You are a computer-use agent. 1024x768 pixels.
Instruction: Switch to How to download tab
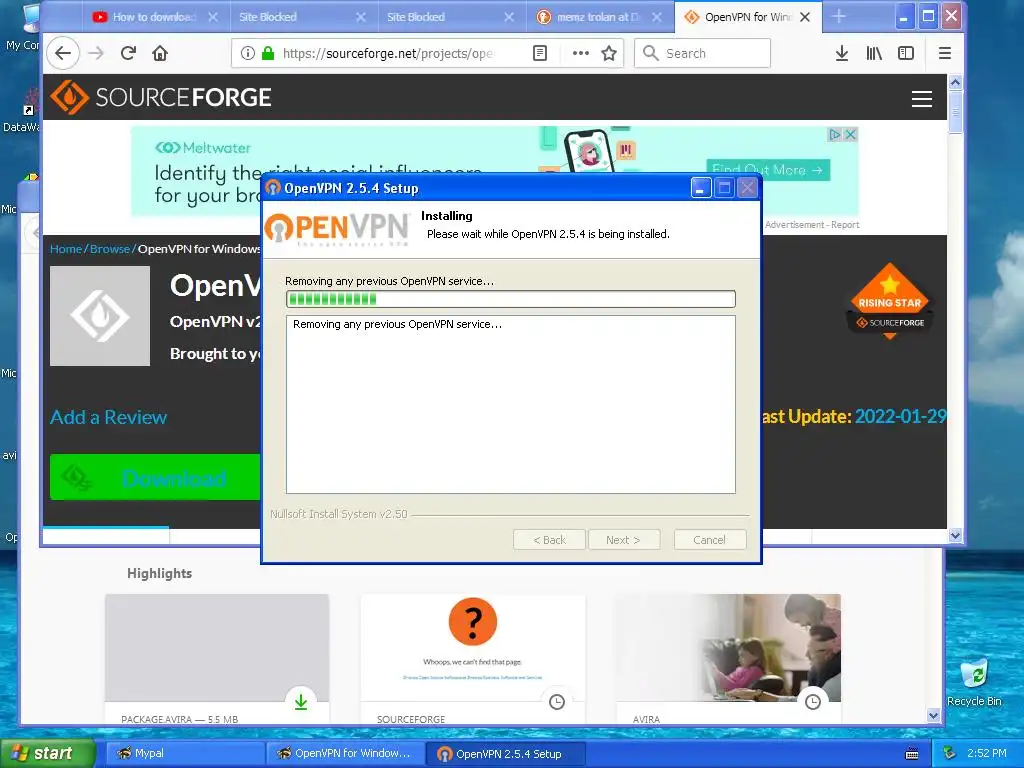click(x=154, y=17)
